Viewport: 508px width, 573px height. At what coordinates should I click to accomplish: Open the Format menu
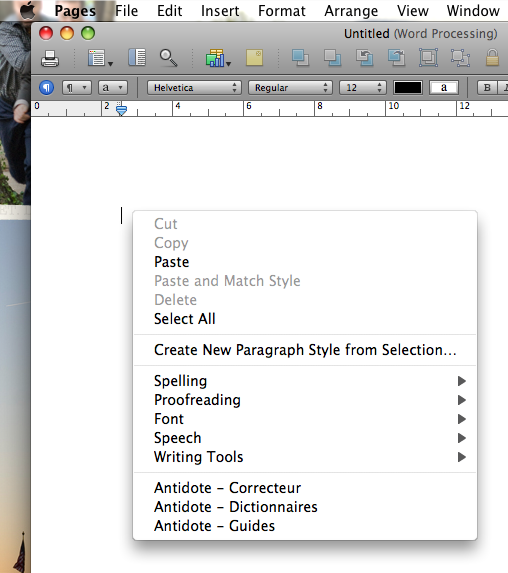282,11
